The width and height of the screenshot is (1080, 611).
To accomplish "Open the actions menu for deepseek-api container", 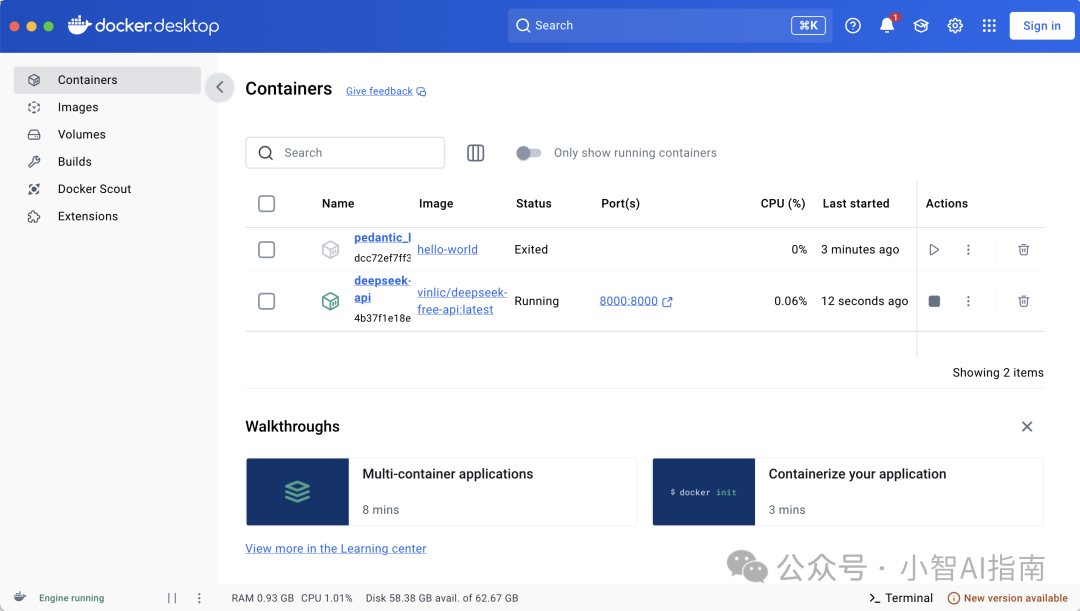I will (968, 300).
